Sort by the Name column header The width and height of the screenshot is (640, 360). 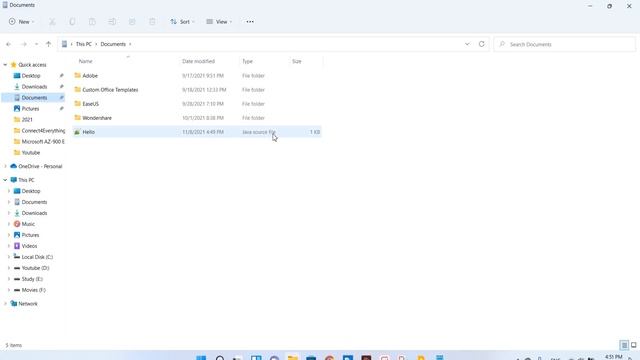(x=85, y=61)
